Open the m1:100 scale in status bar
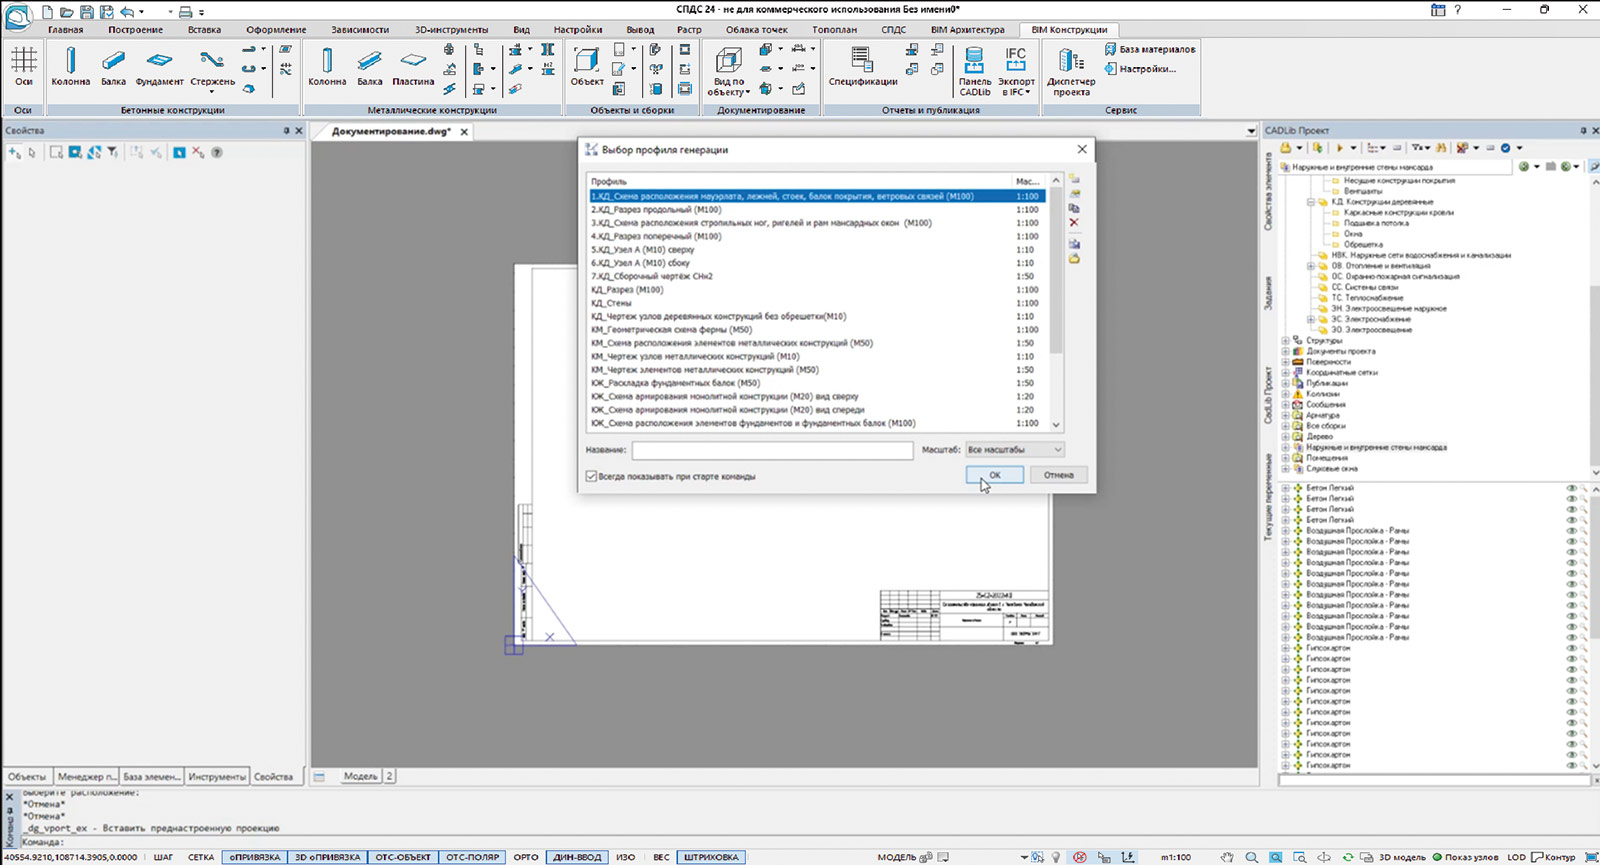This screenshot has height=865, width=1600. point(1175,857)
